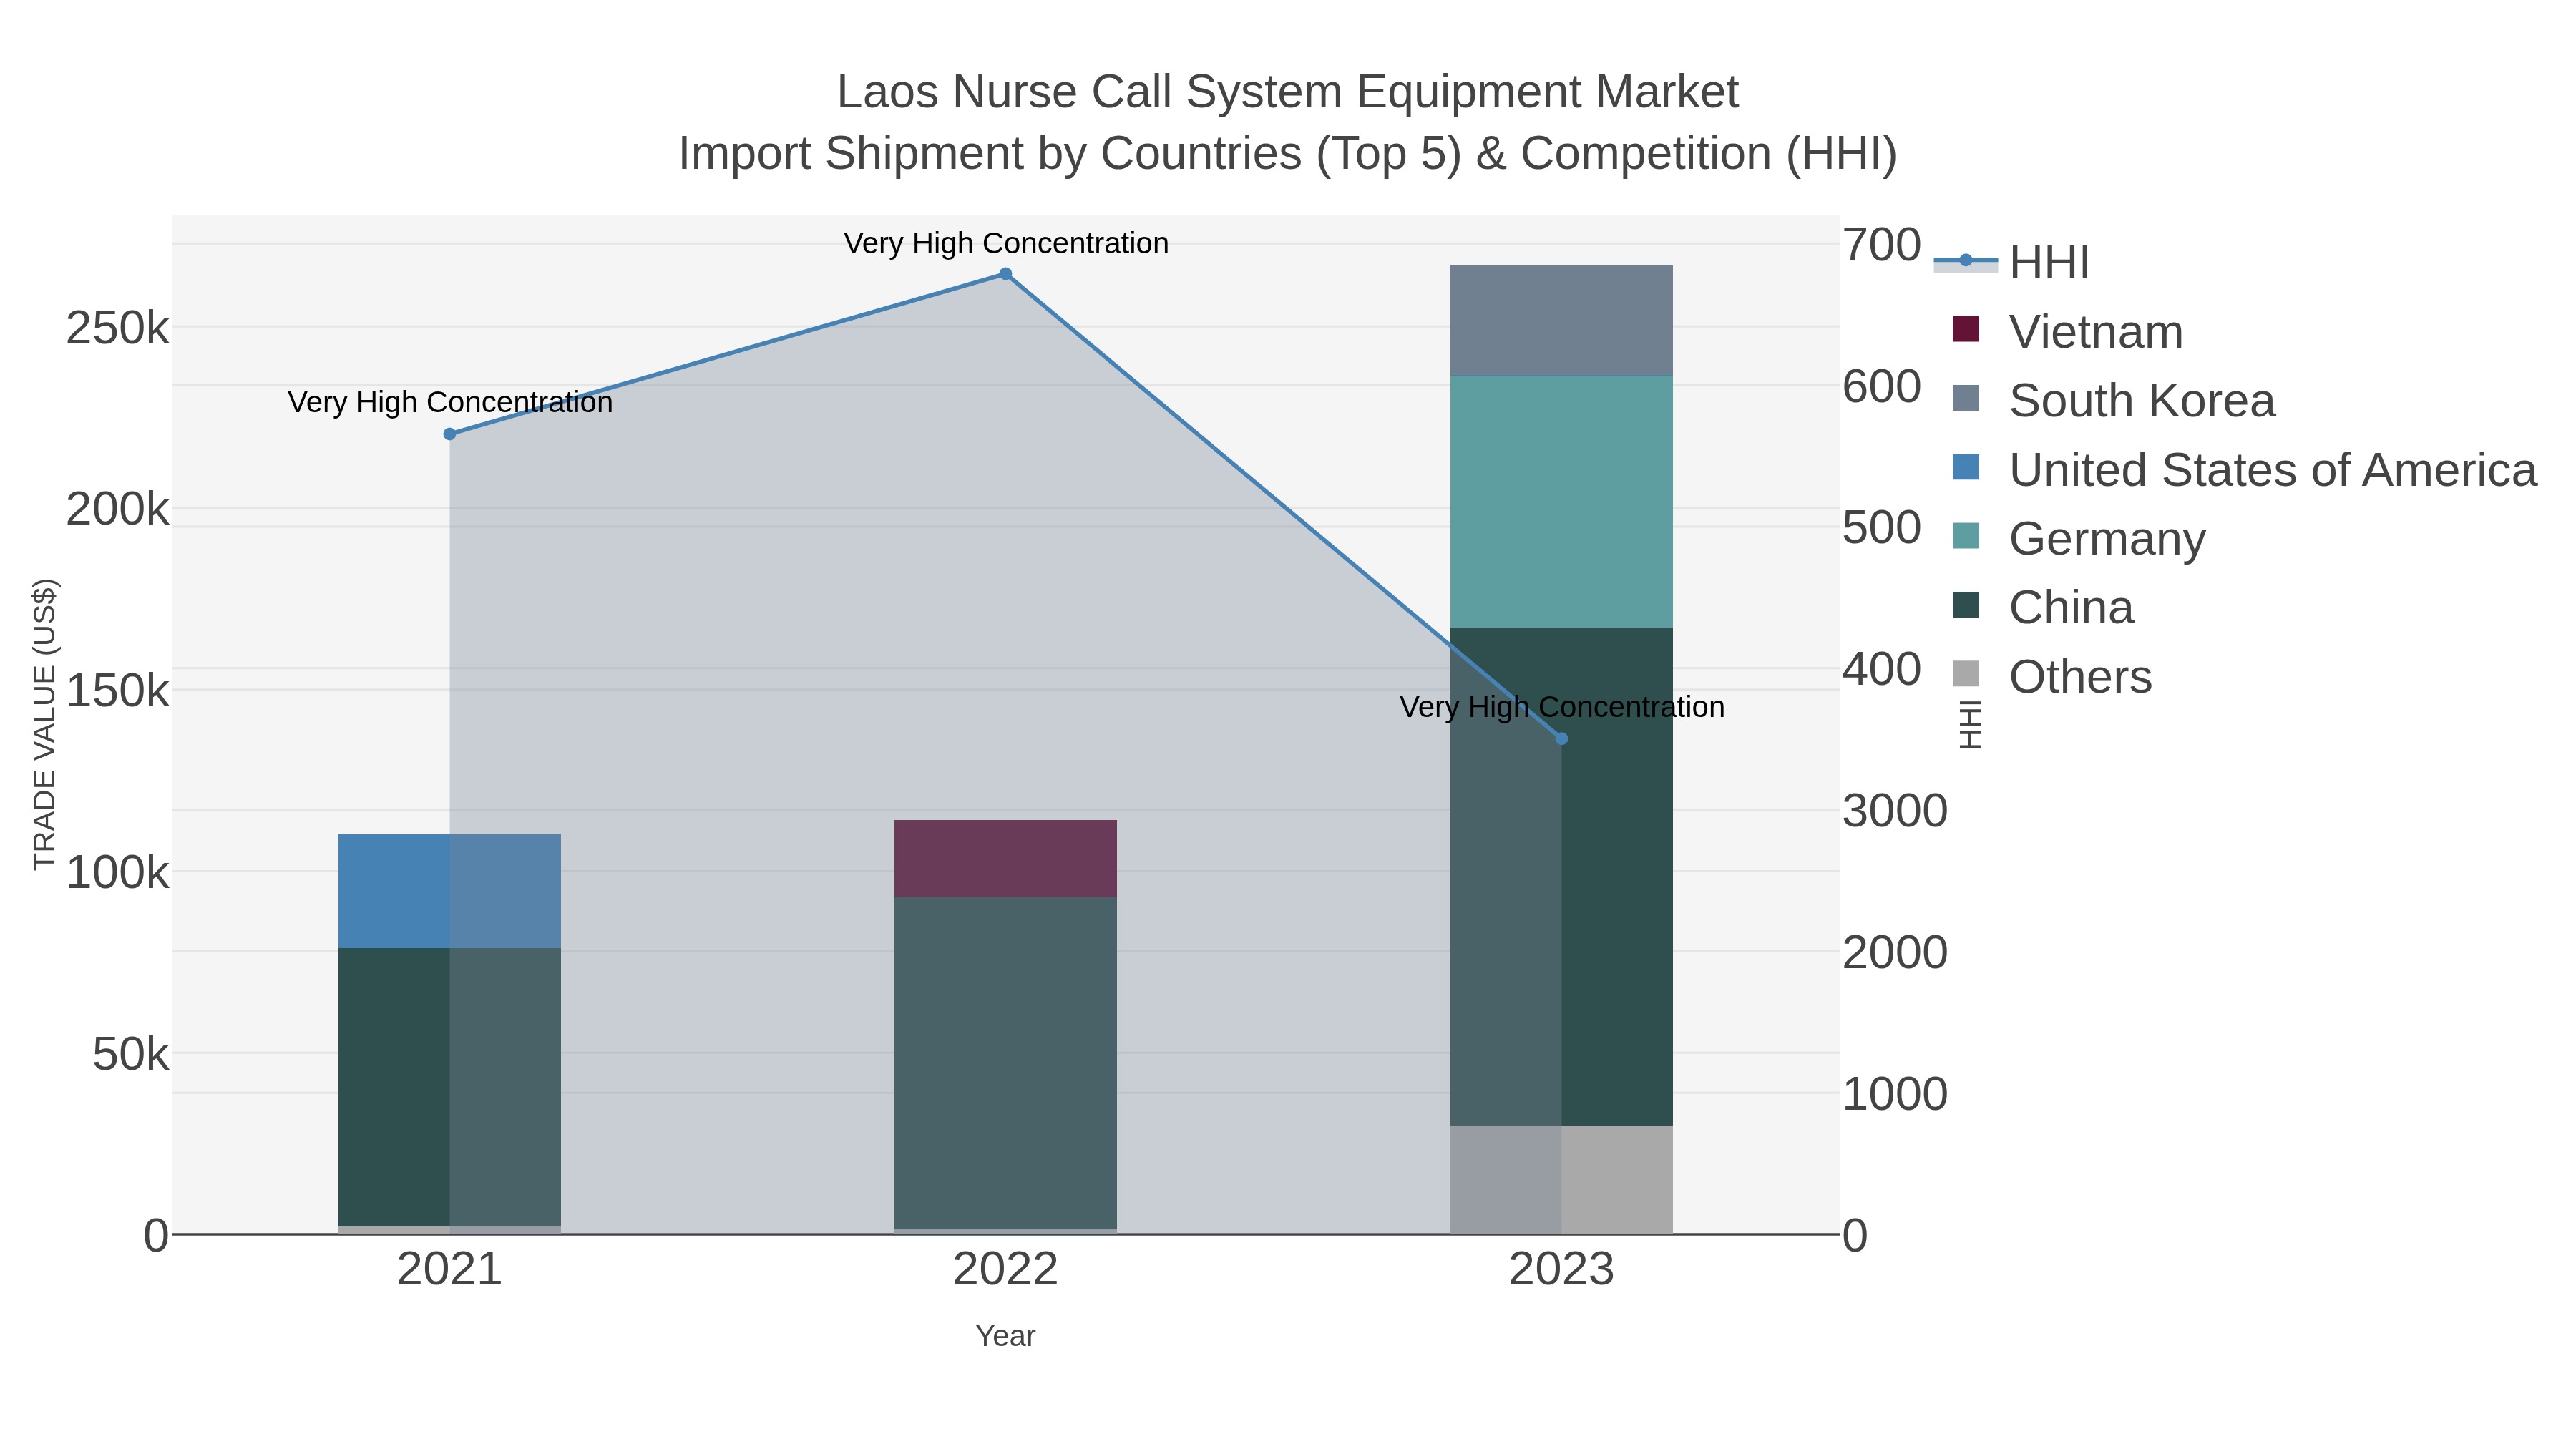Click the 50k left axis tick label
Image resolution: width=2576 pixels, height=1449 pixels.
pyautogui.click(x=131, y=1054)
